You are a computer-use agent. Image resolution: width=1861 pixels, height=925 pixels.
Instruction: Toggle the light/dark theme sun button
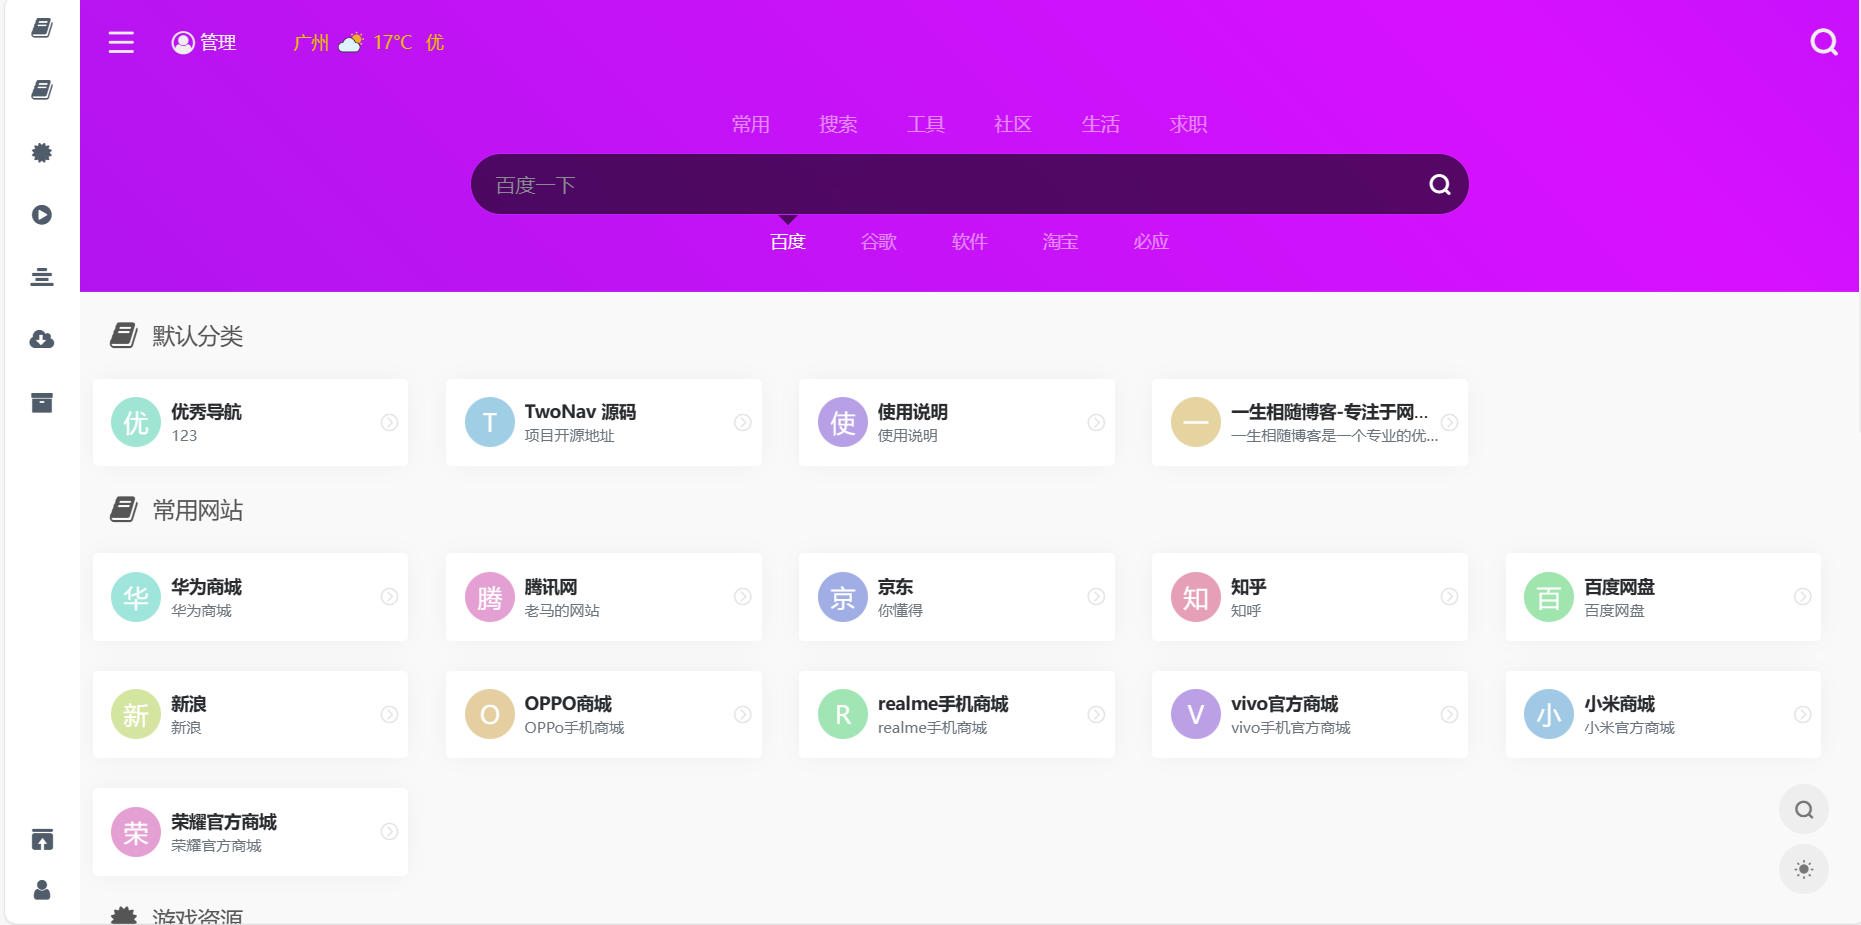[x=1804, y=869]
